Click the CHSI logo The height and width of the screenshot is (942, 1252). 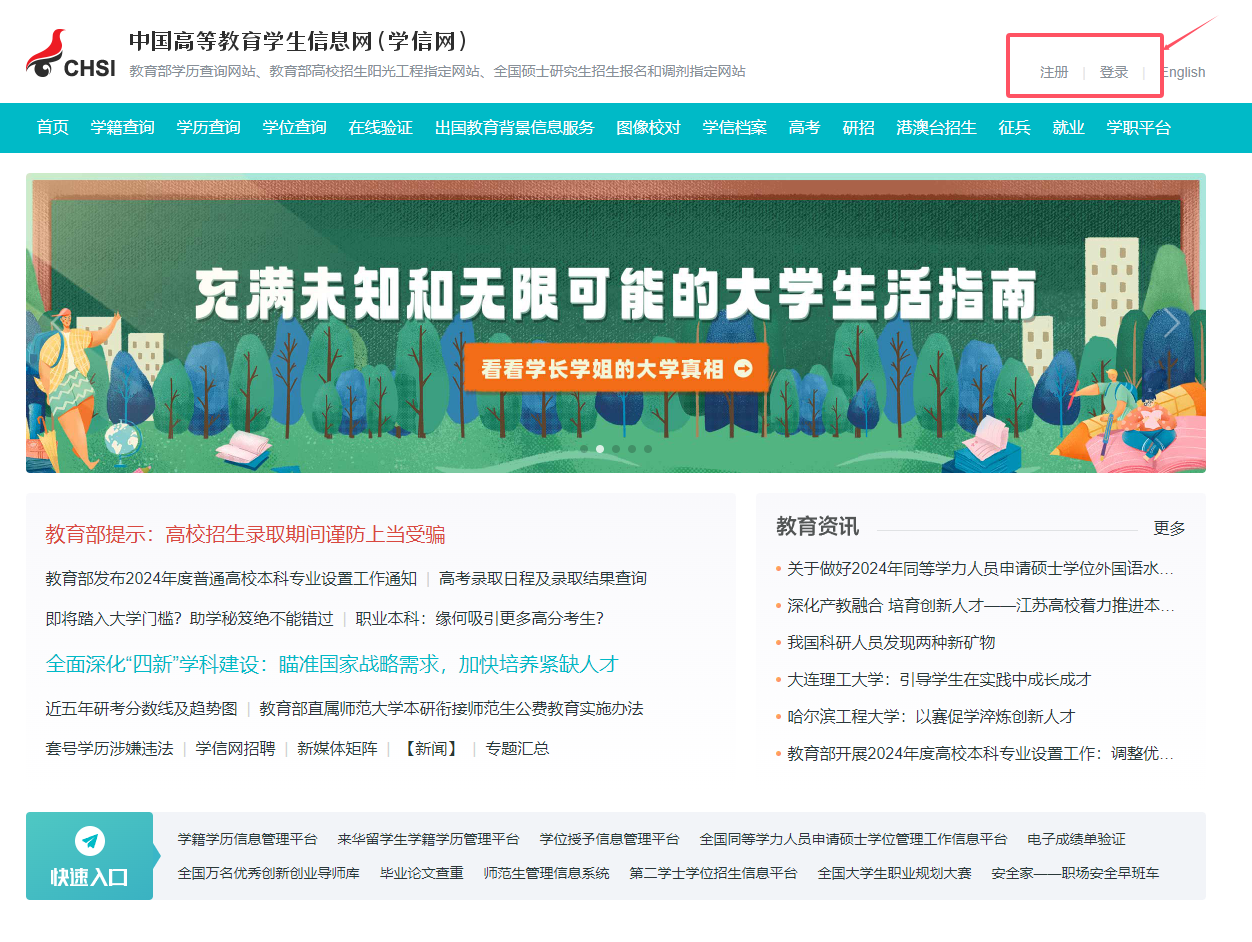pyautogui.click(x=70, y=55)
